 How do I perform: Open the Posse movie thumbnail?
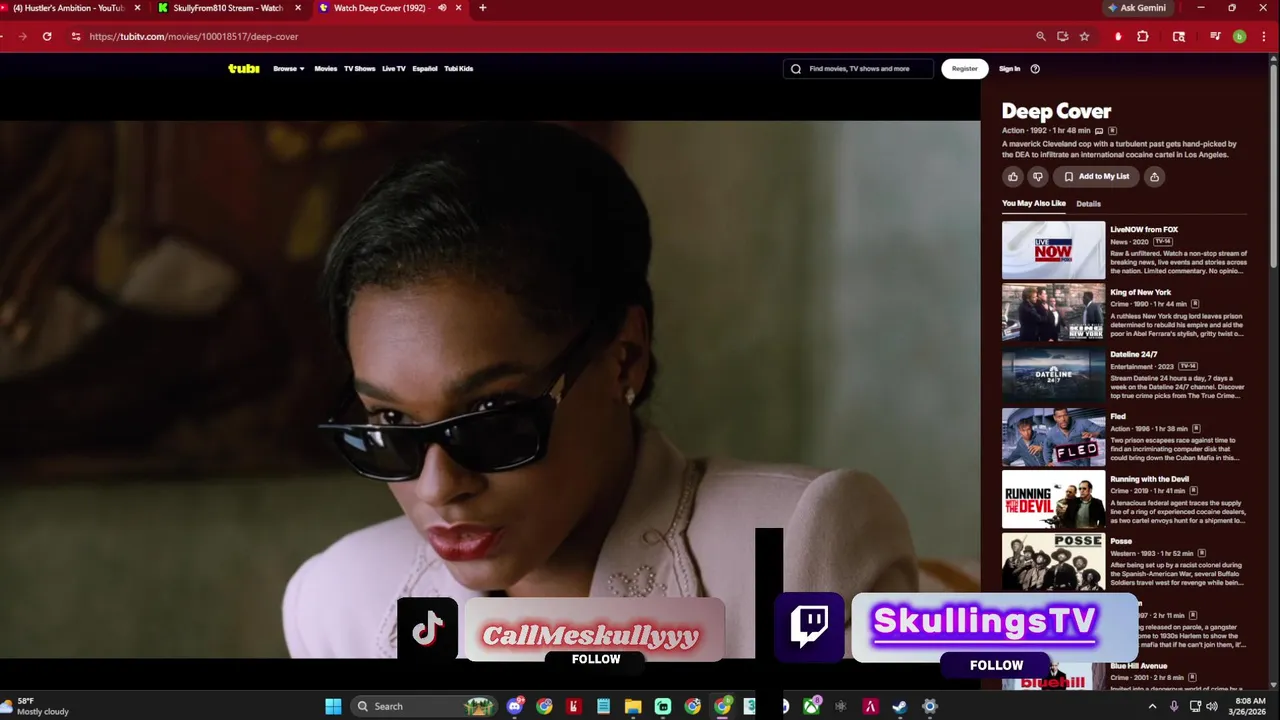coord(1053,562)
